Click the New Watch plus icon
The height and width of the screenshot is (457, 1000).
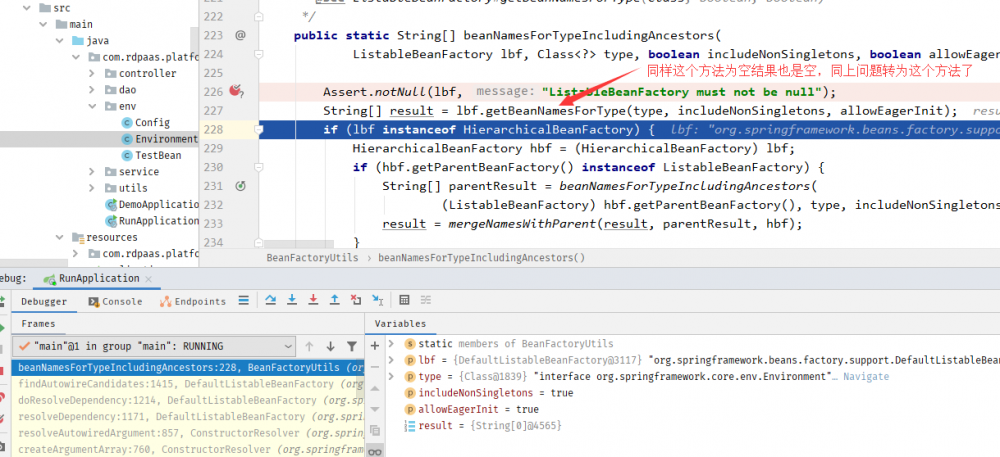tap(375, 345)
